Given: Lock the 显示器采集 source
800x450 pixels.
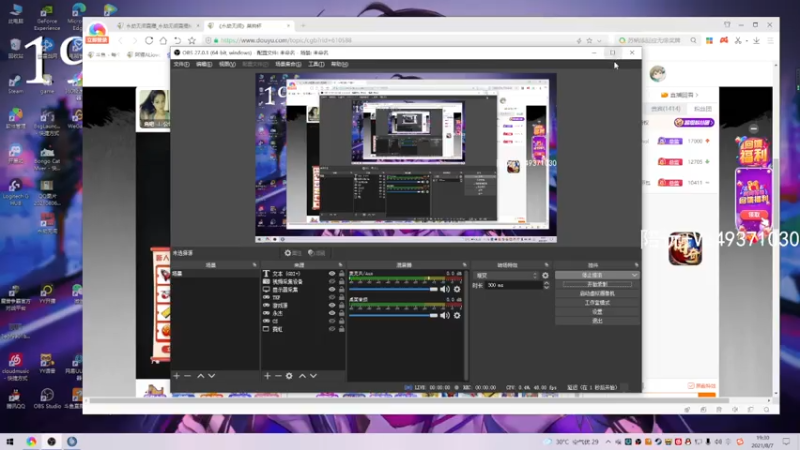Looking at the screenshot, I should coord(342,289).
